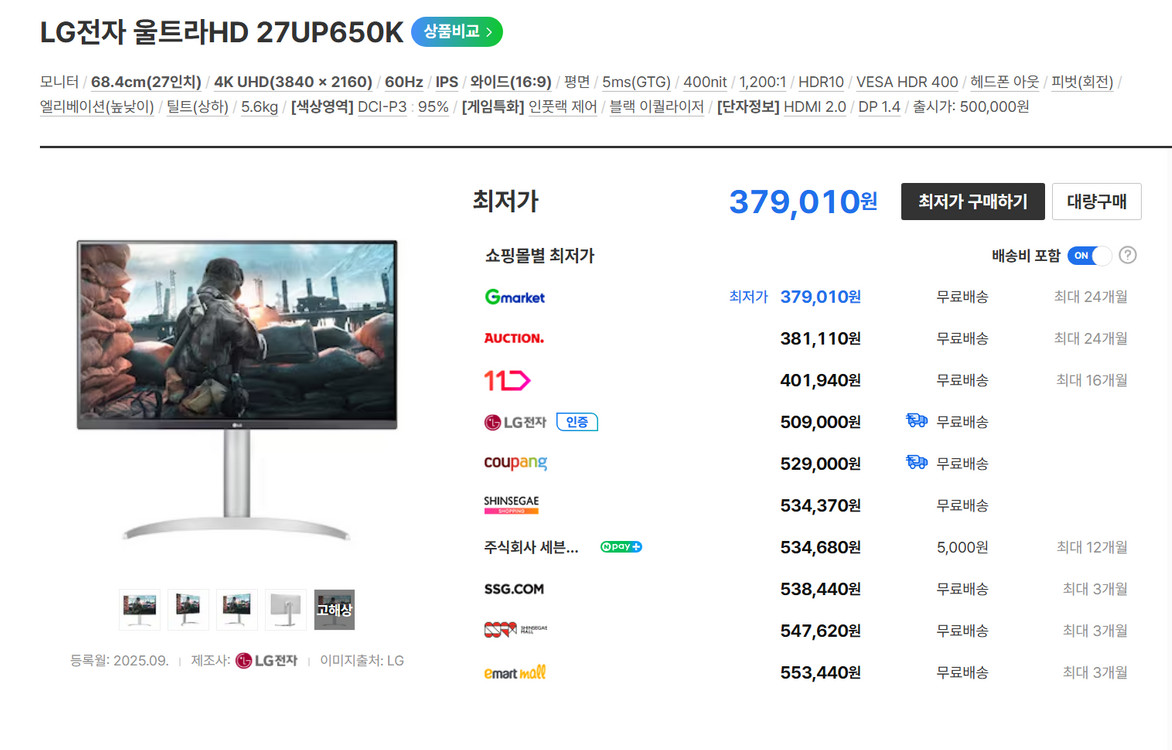Click the 68.4cm(27인치) spec link
Viewport: 1172px width, 750px height.
click(146, 82)
